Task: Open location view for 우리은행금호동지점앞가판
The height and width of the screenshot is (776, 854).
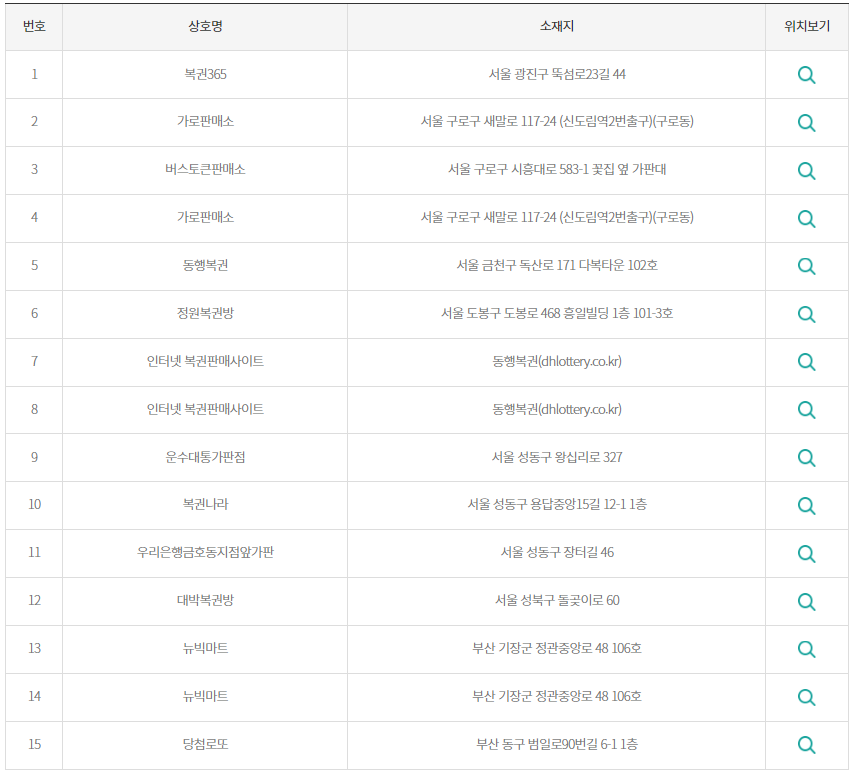Action: pos(806,553)
